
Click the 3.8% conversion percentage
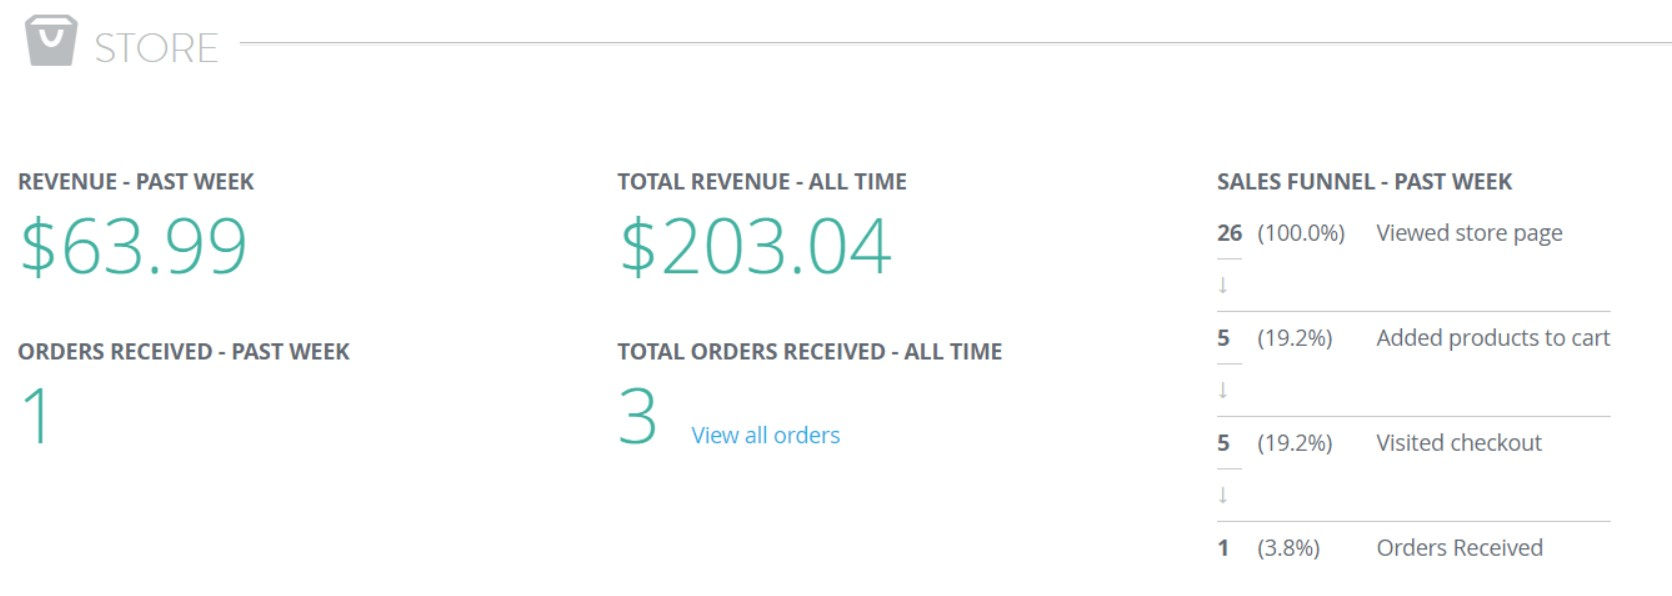[1288, 548]
